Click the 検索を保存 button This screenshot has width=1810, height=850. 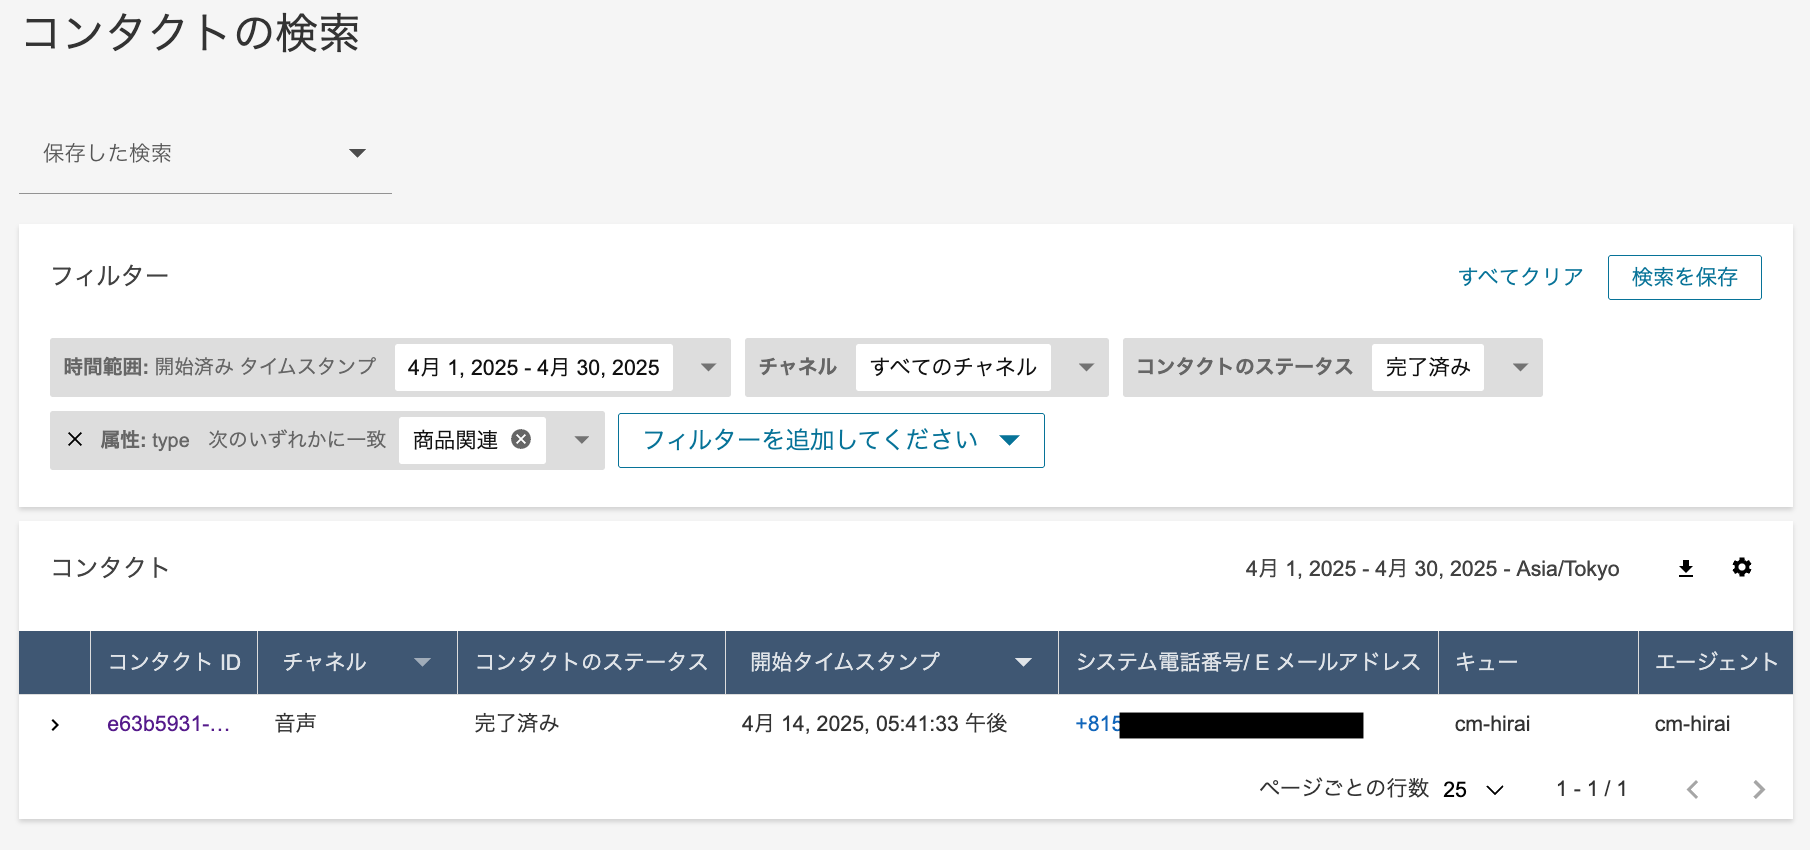pos(1685,277)
